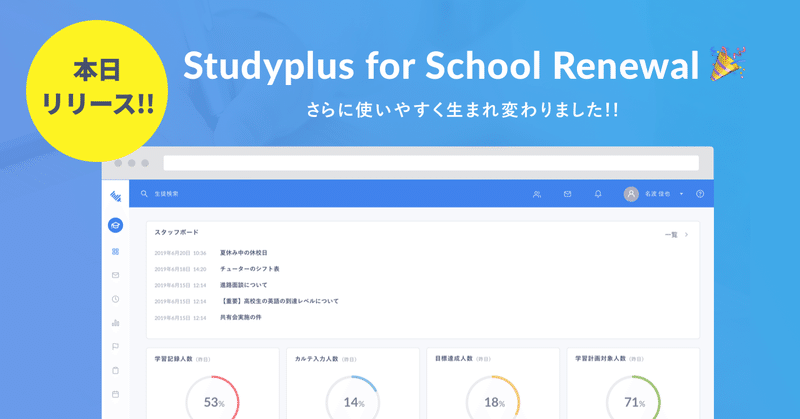Click the 目標達成人数 card title

(x=454, y=359)
